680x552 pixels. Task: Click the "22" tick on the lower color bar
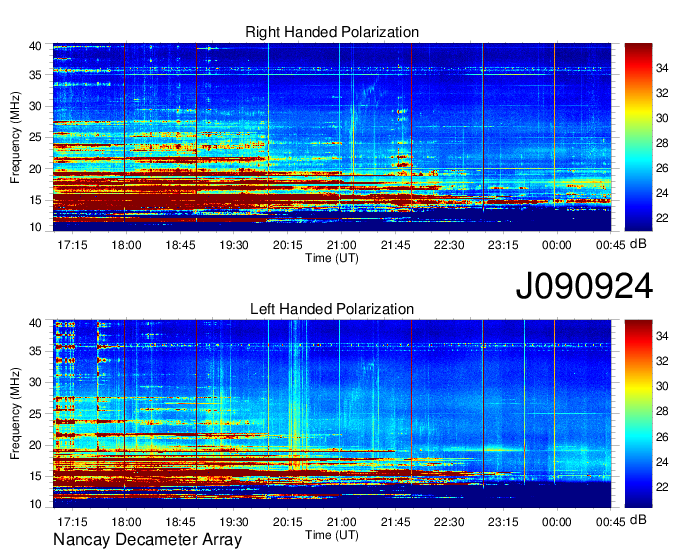point(662,487)
